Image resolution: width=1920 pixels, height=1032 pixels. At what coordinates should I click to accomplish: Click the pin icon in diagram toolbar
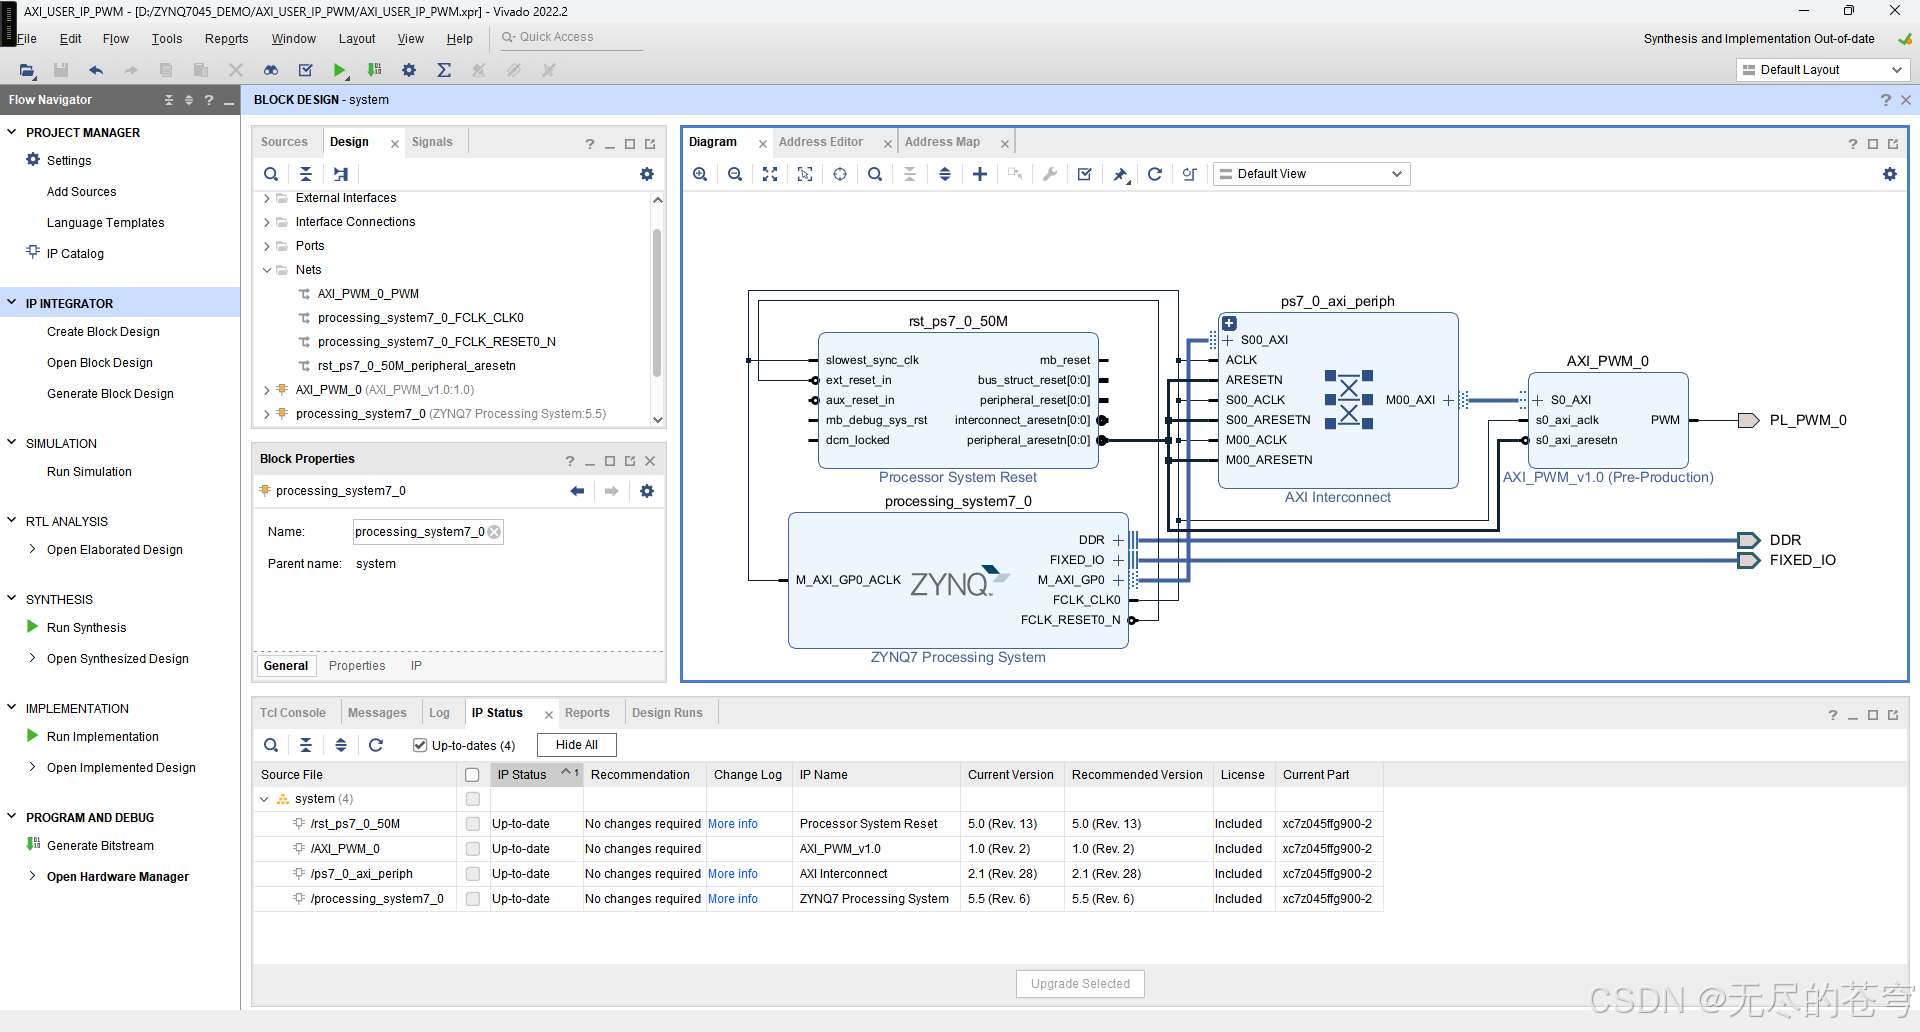(x=1120, y=174)
